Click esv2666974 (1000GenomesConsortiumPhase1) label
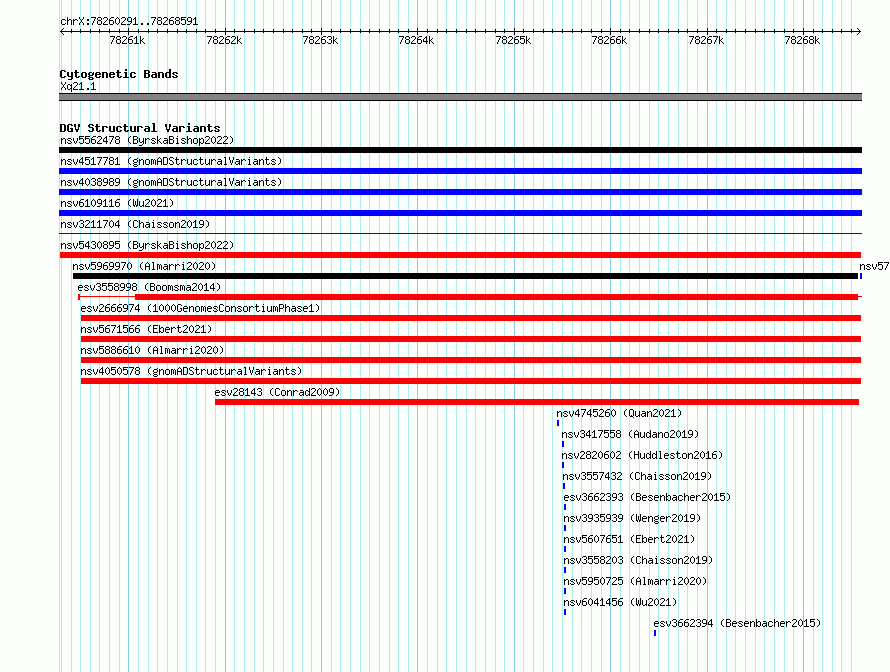This screenshot has width=890, height=672. point(200,308)
